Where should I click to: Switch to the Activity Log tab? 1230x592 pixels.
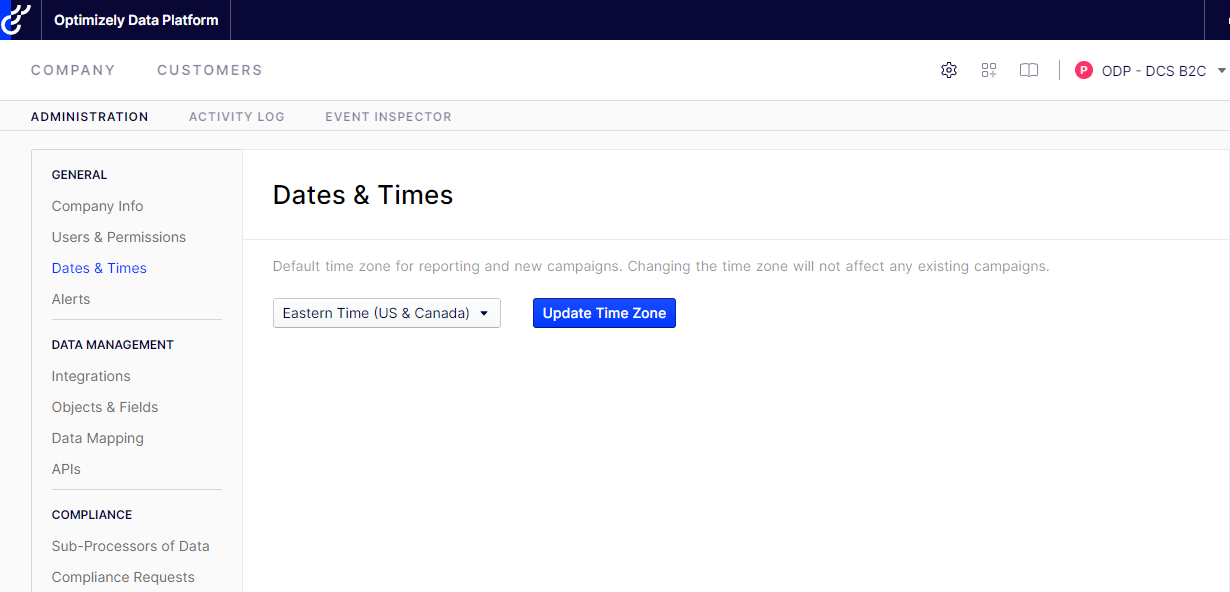[237, 117]
